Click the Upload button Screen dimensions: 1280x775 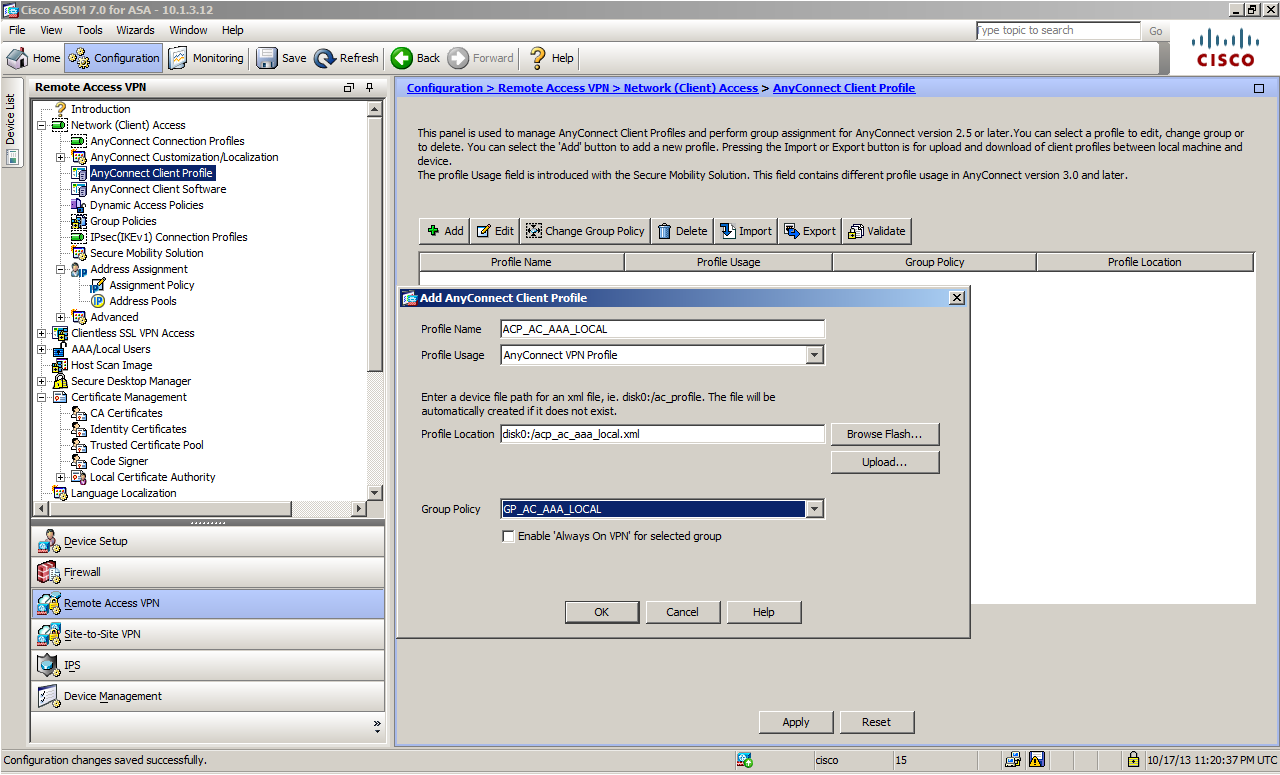point(885,462)
